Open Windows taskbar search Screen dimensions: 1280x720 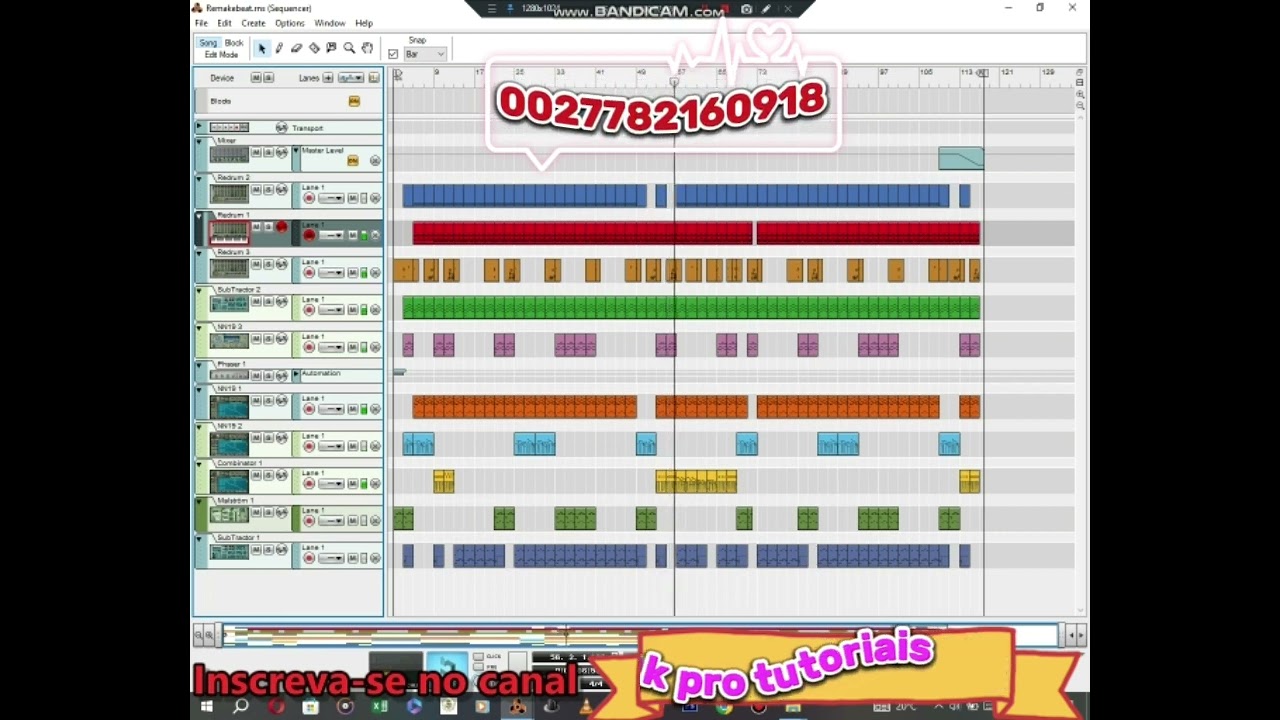pyautogui.click(x=241, y=707)
